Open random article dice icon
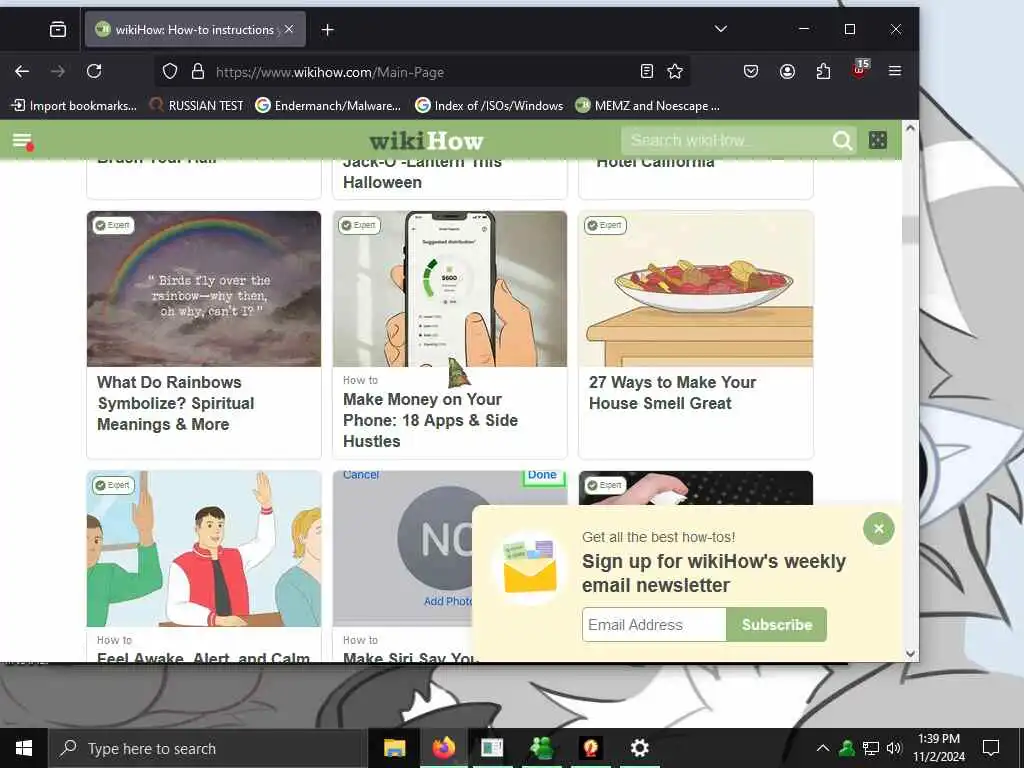Viewport: 1024px width, 768px height. point(878,140)
